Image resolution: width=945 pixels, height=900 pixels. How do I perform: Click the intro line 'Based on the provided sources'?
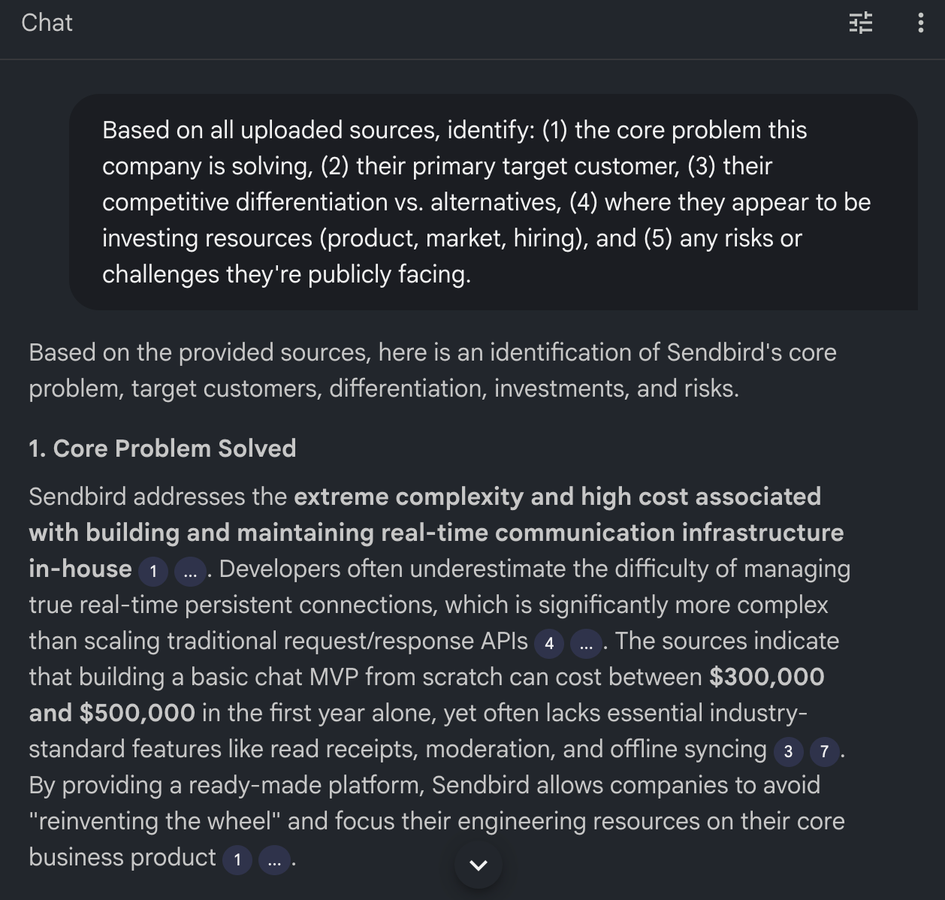(x=199, y=353)
